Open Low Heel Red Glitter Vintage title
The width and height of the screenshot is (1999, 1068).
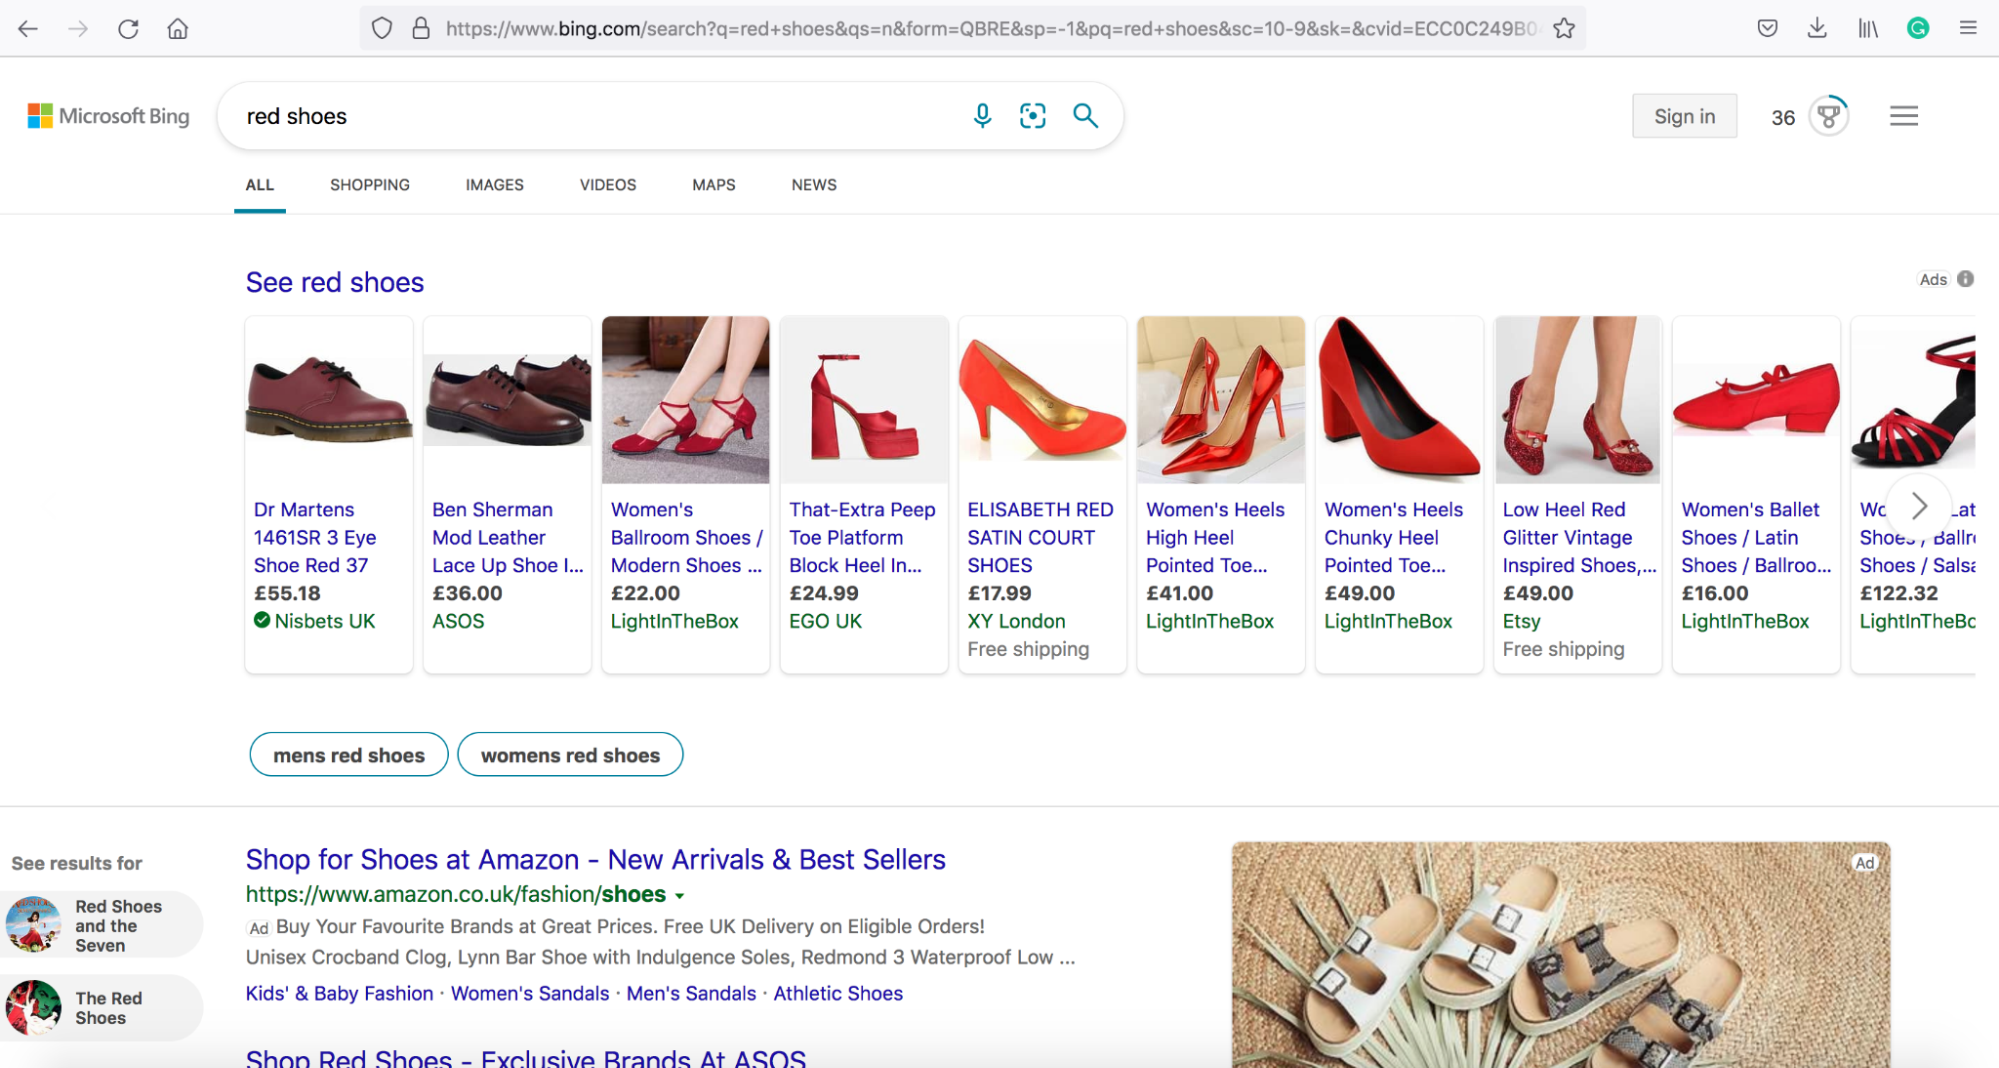pyautogui.click(x=1579, y=538)
